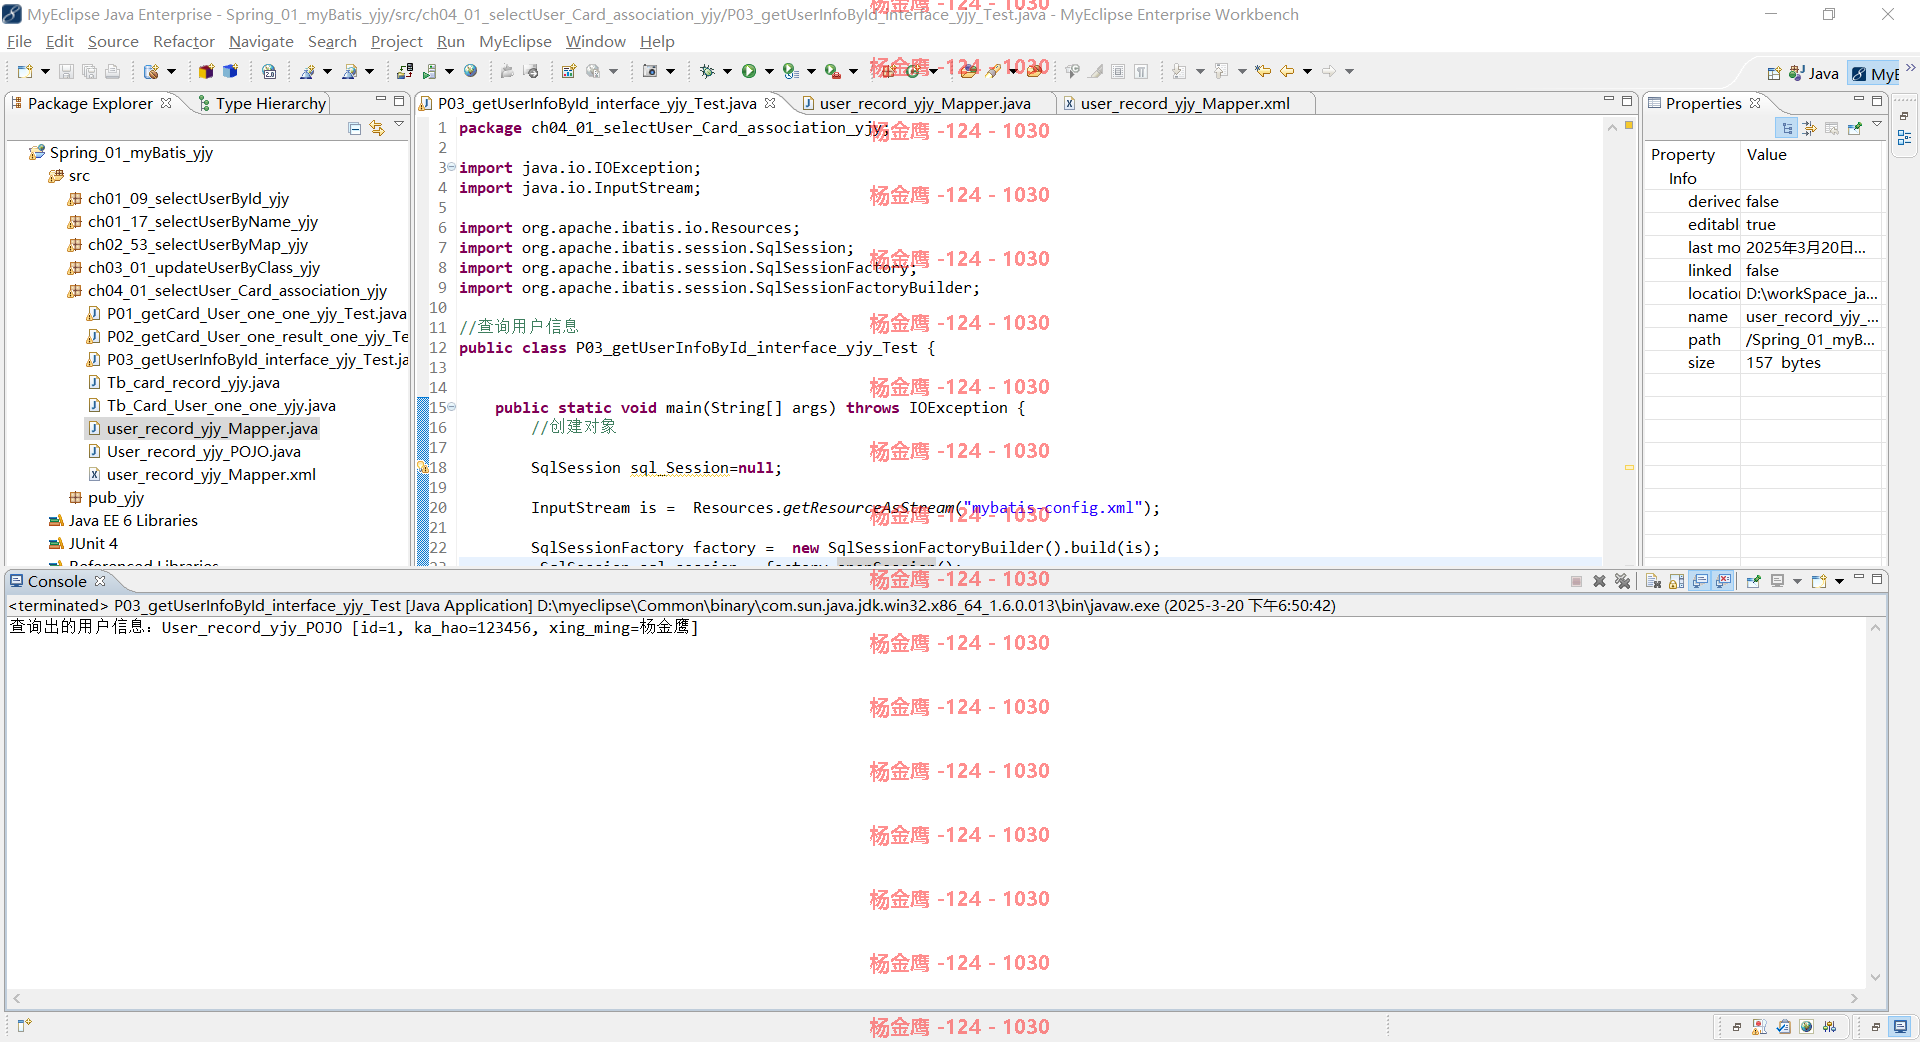The height and width of the screenshot is (1042, 1920).
Task: Switch to the Java perspective
Action: [1815, 73]
